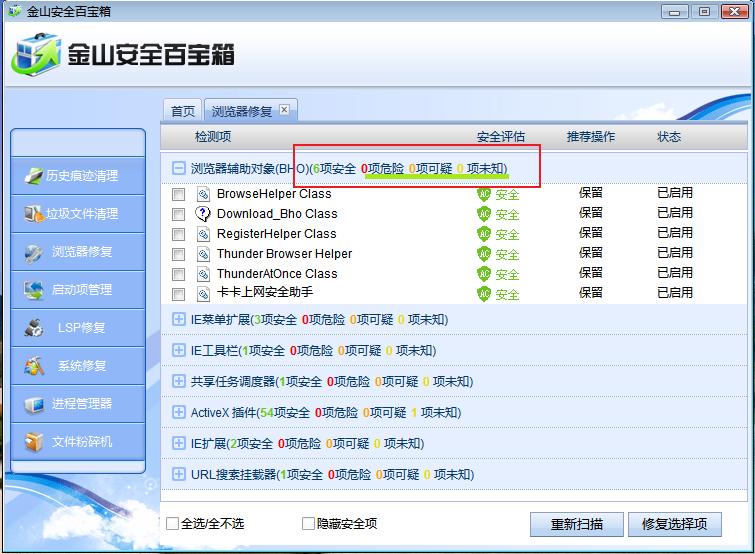Select the Thunder Browser Helper row text
Screen dimensions: 755x554
click(x=284, y=254)
